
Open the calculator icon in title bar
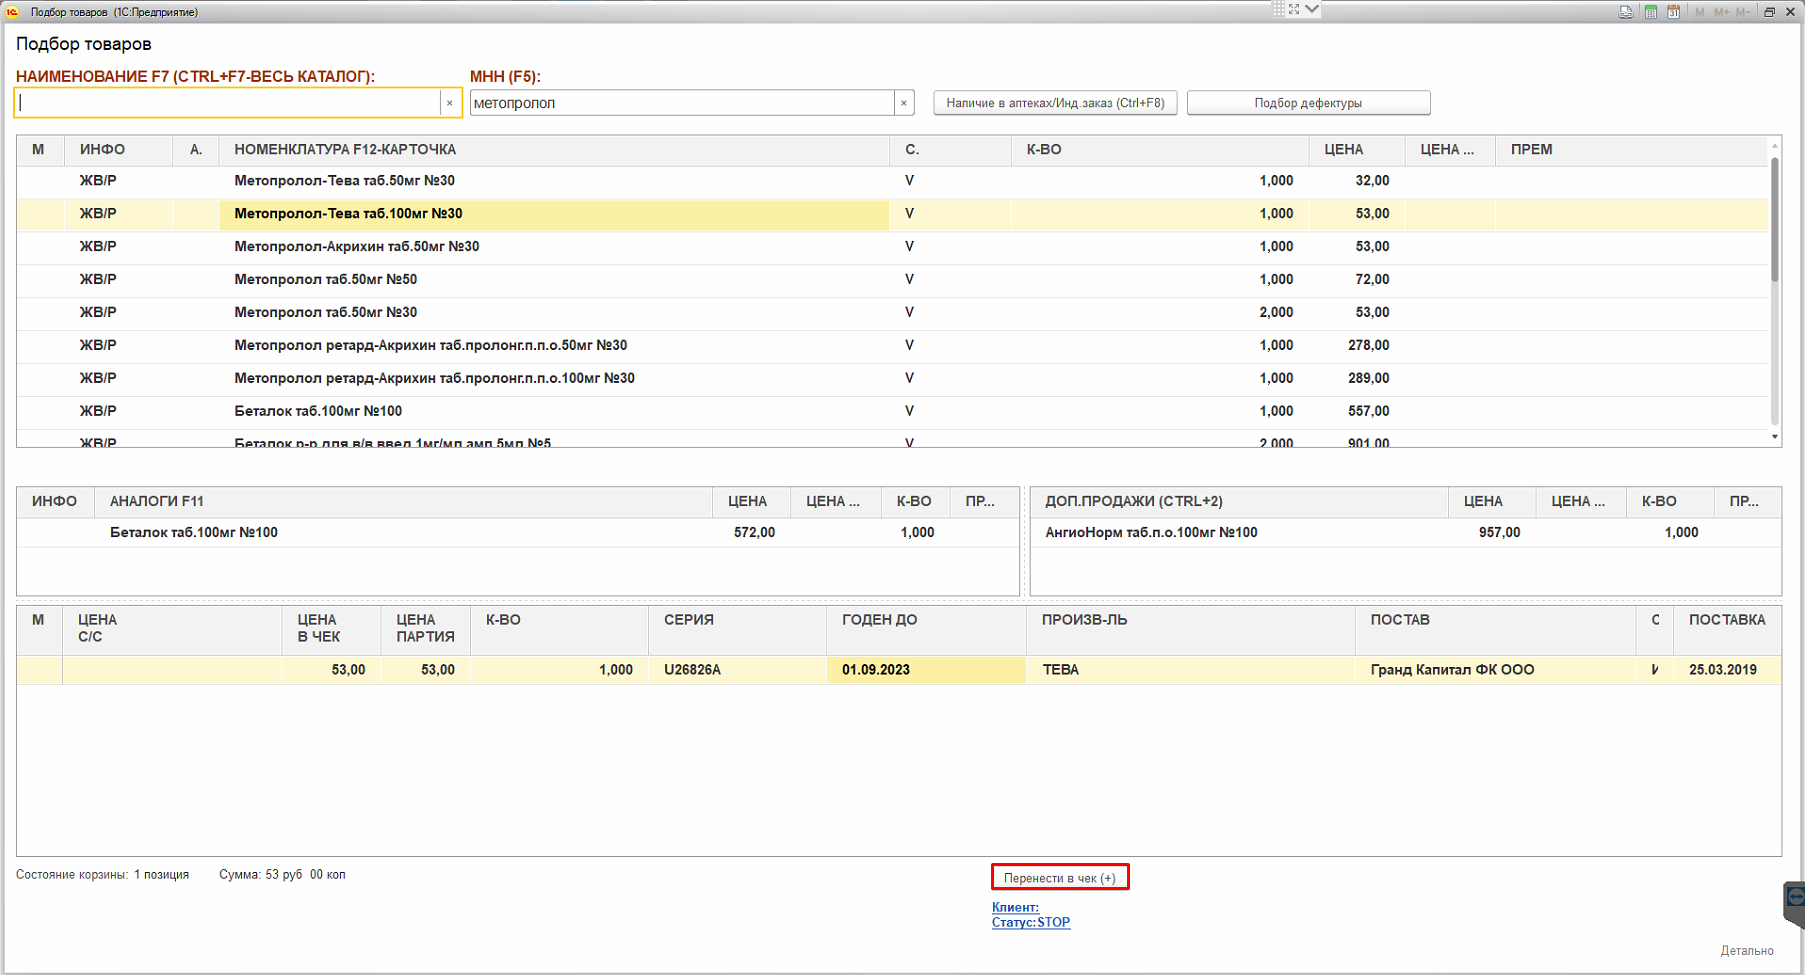point(1651,12)
